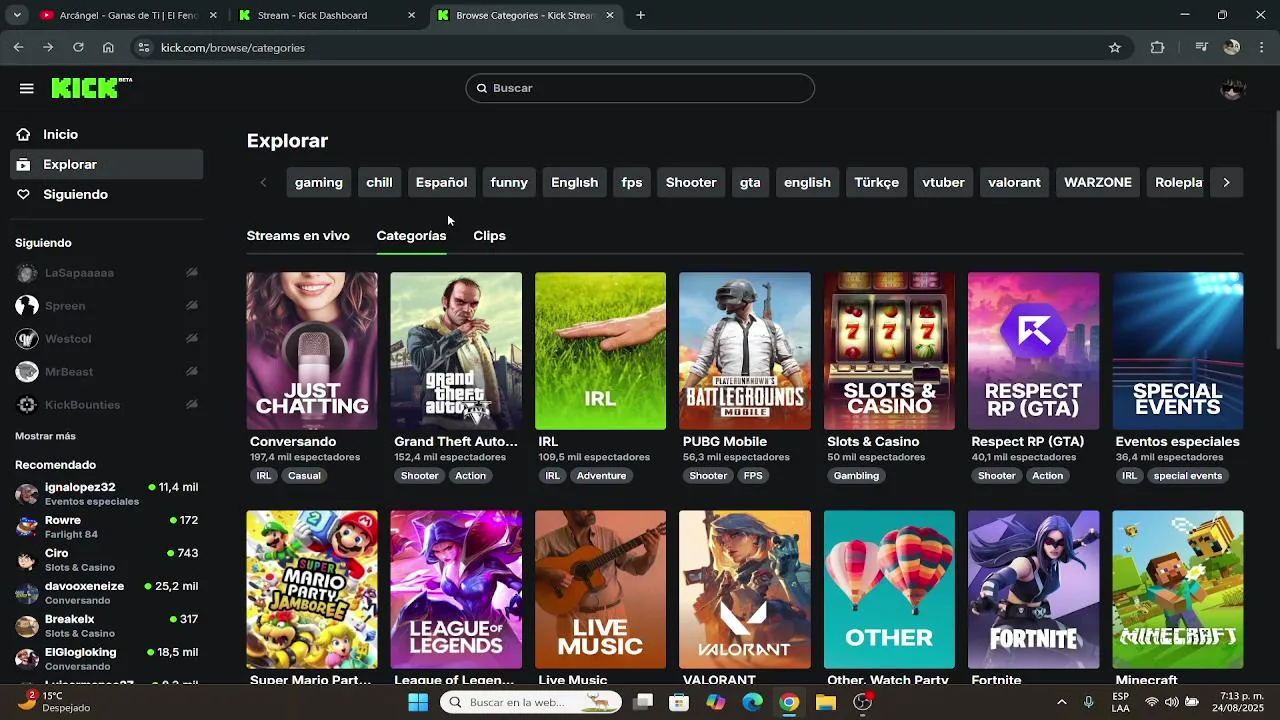Screen dimensions: 1280x720
Task: Open Super Mario Party Jamboree thumbnail
Action: (x=312, y=589)
